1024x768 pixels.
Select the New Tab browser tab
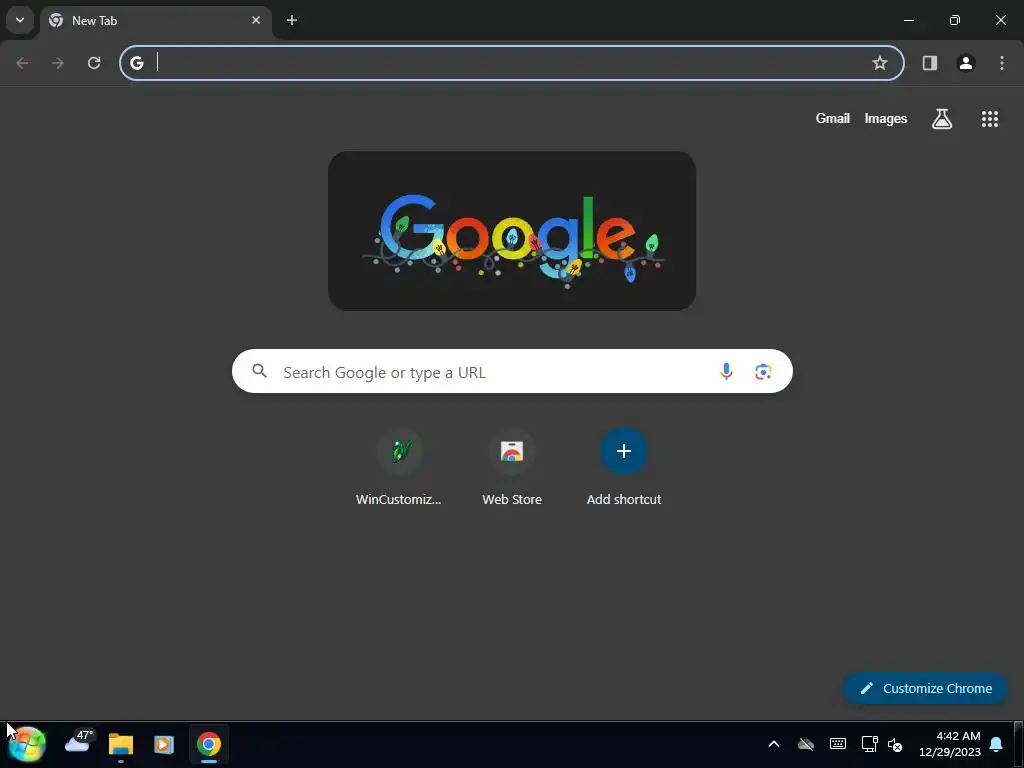156,21
